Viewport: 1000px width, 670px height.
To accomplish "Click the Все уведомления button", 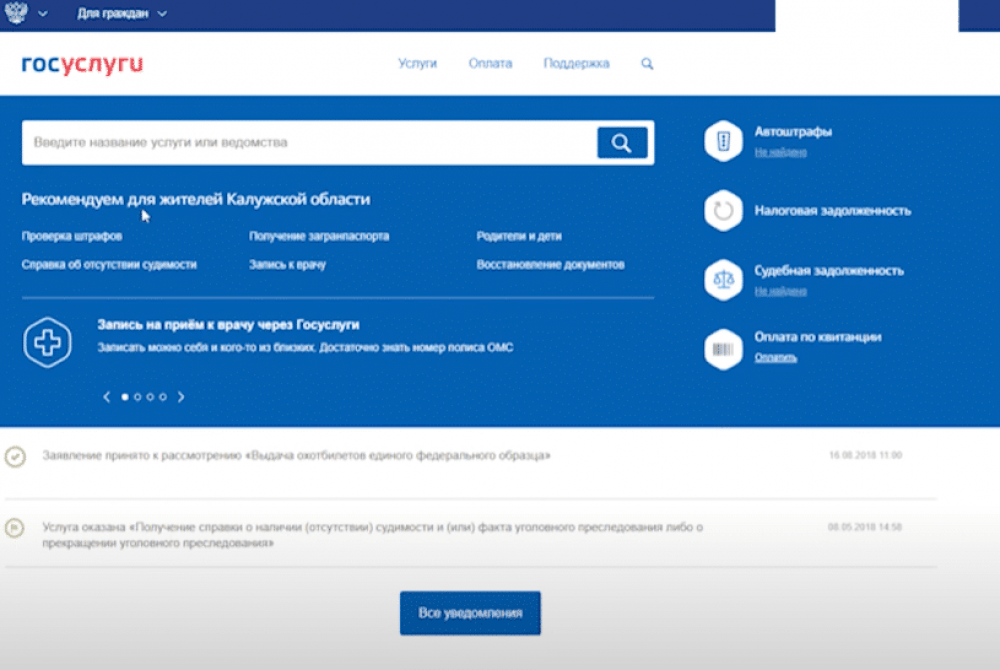I will (x=470, y=613).
